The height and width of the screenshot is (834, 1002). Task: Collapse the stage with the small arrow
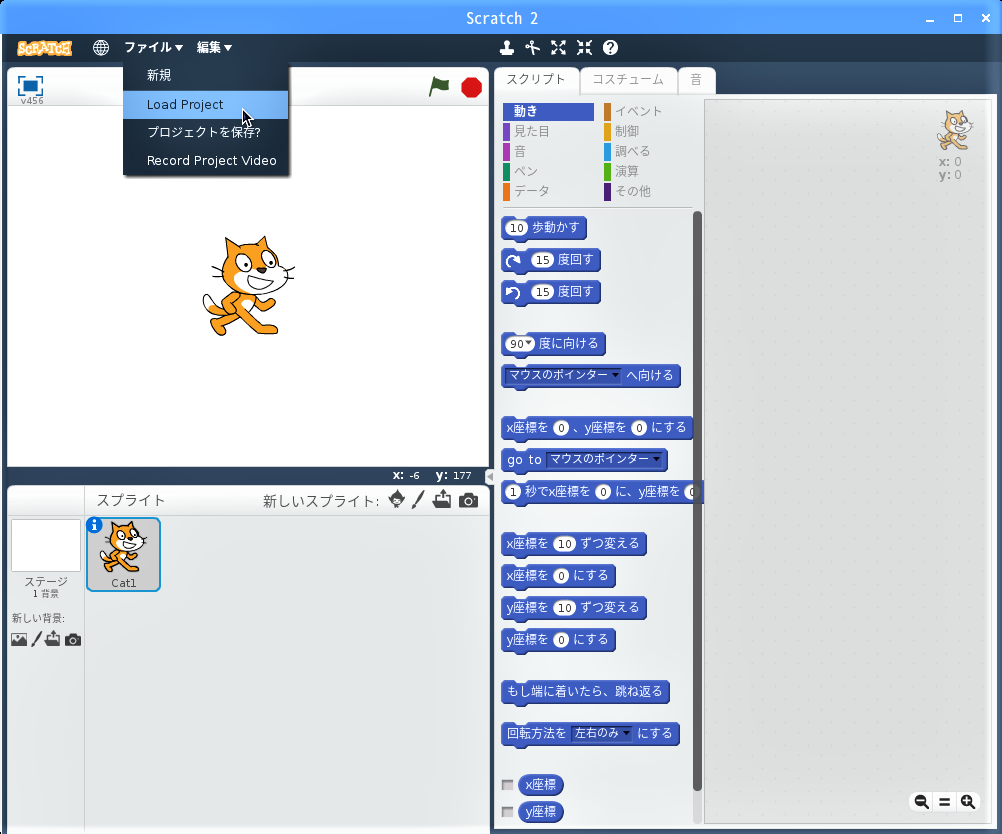click(489, 476)
